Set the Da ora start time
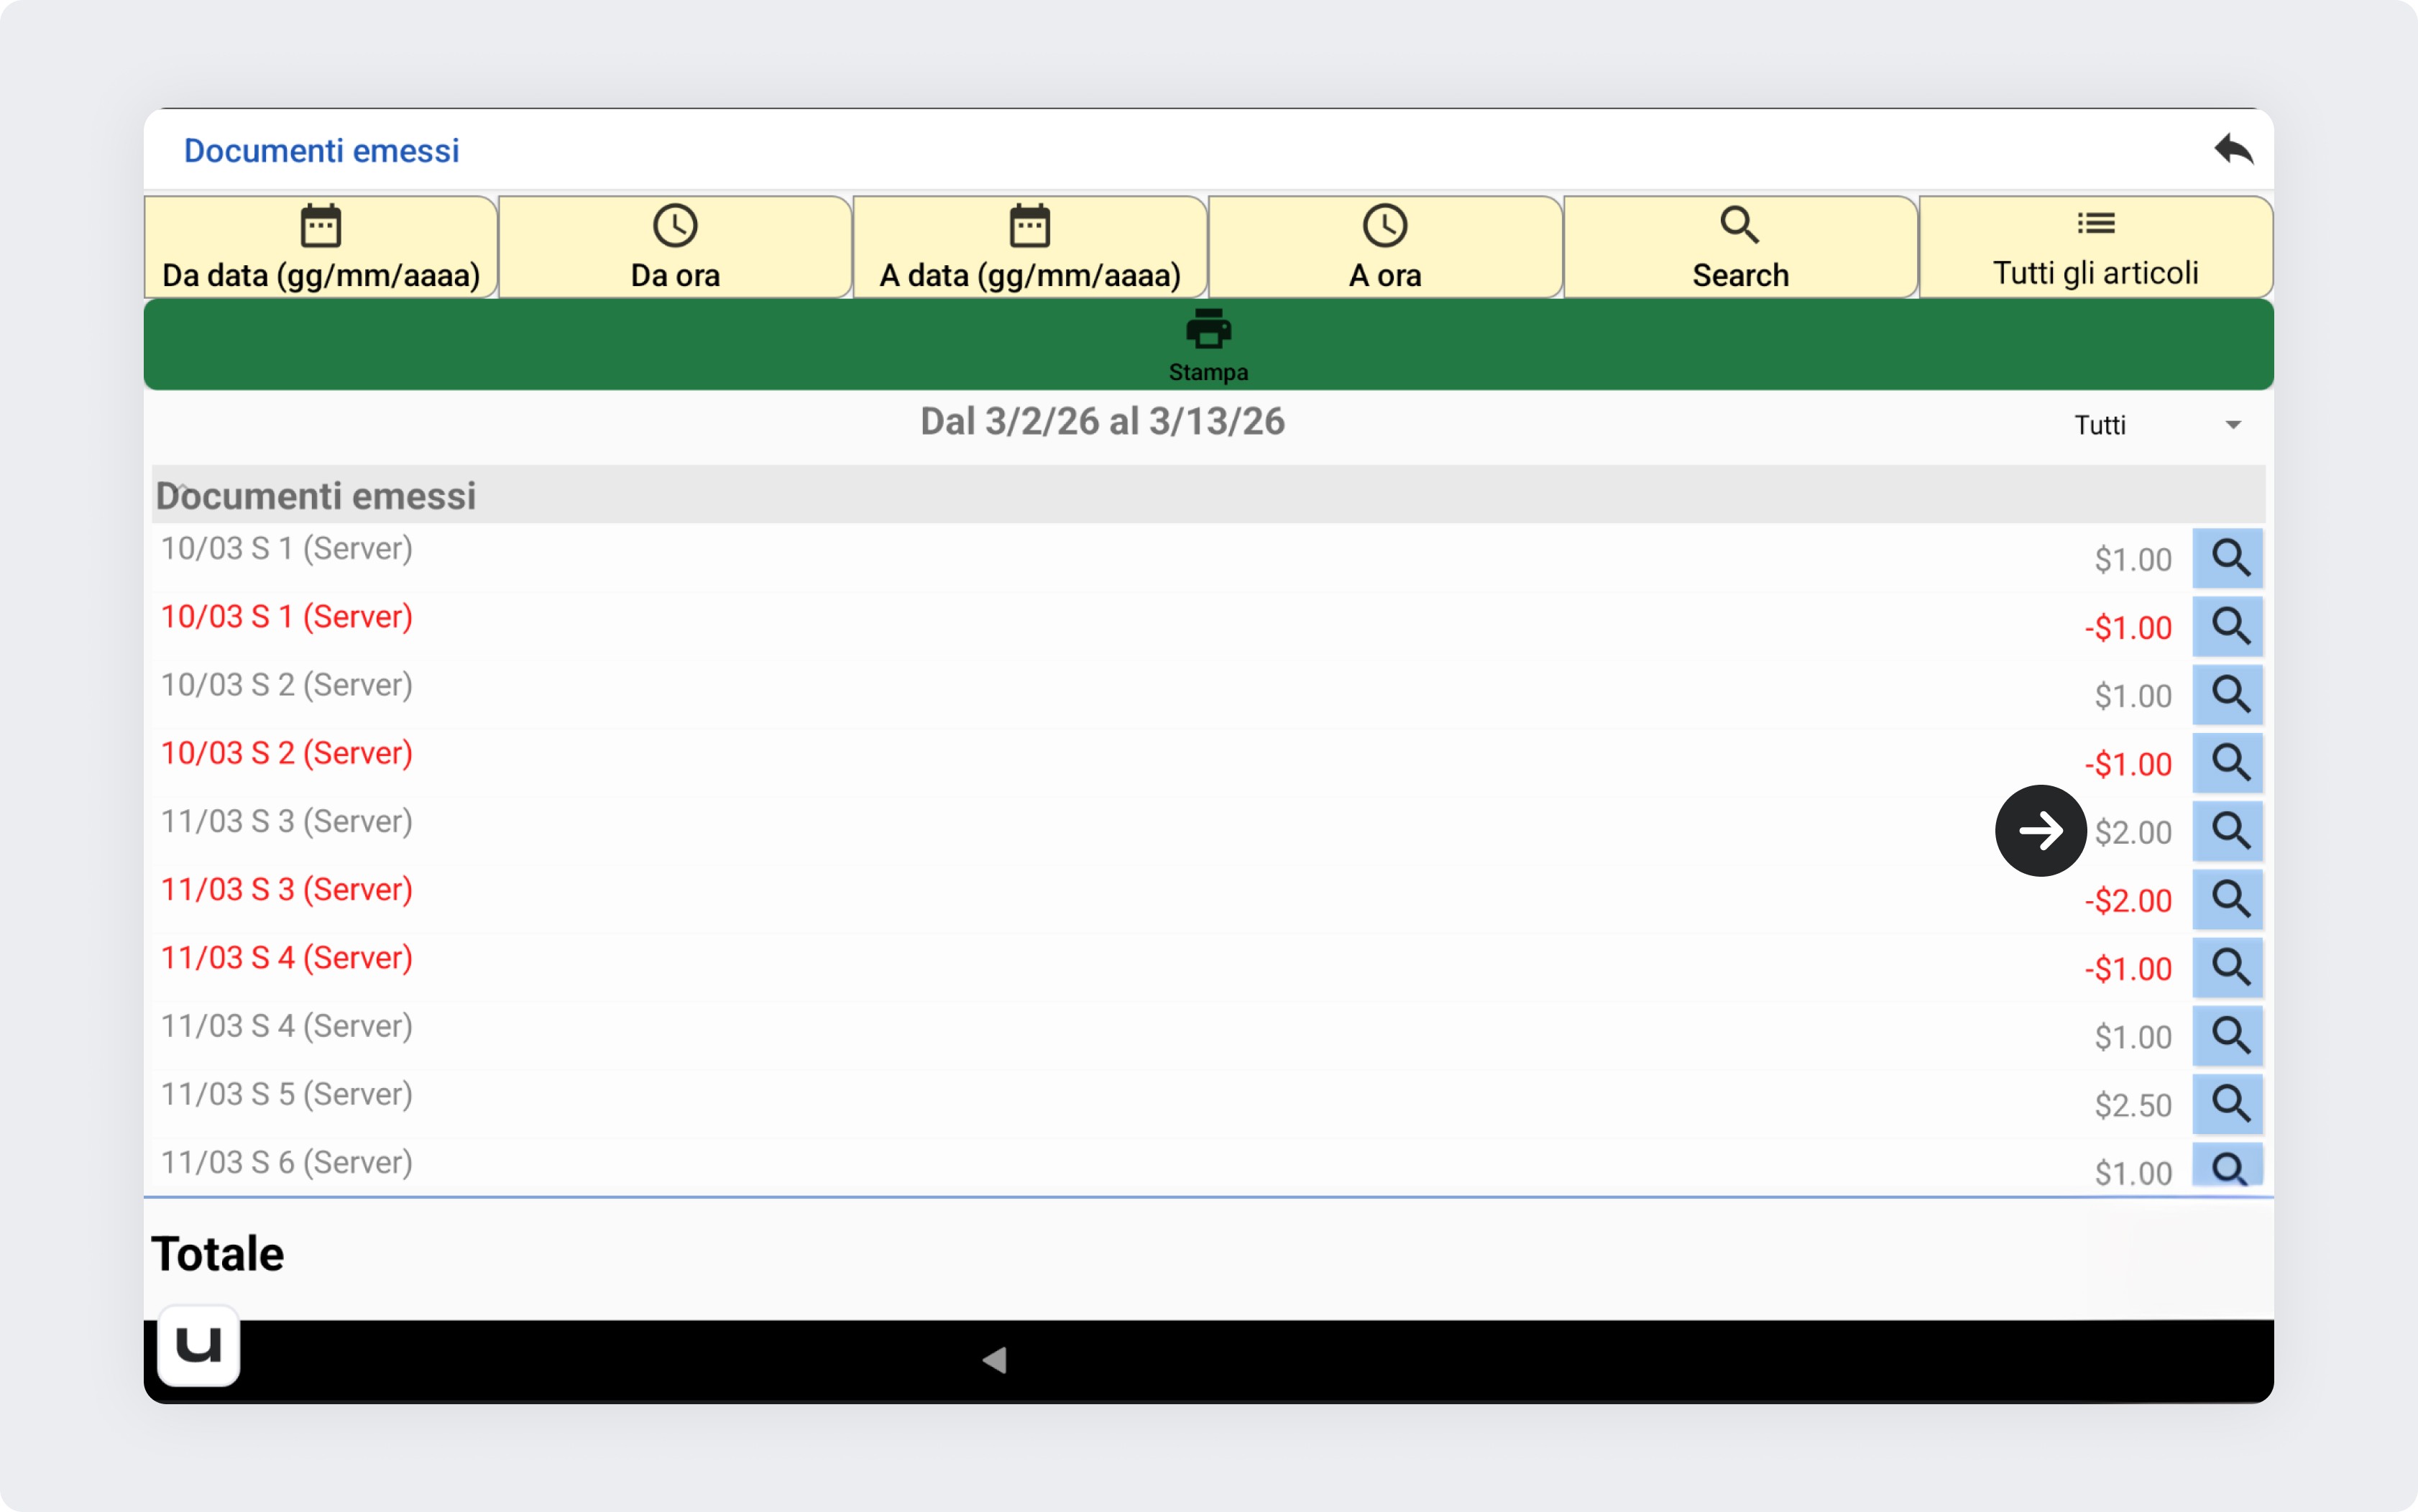This screenshot has height=1512, width=2418. pyautogui.click(x=675, y=247)
